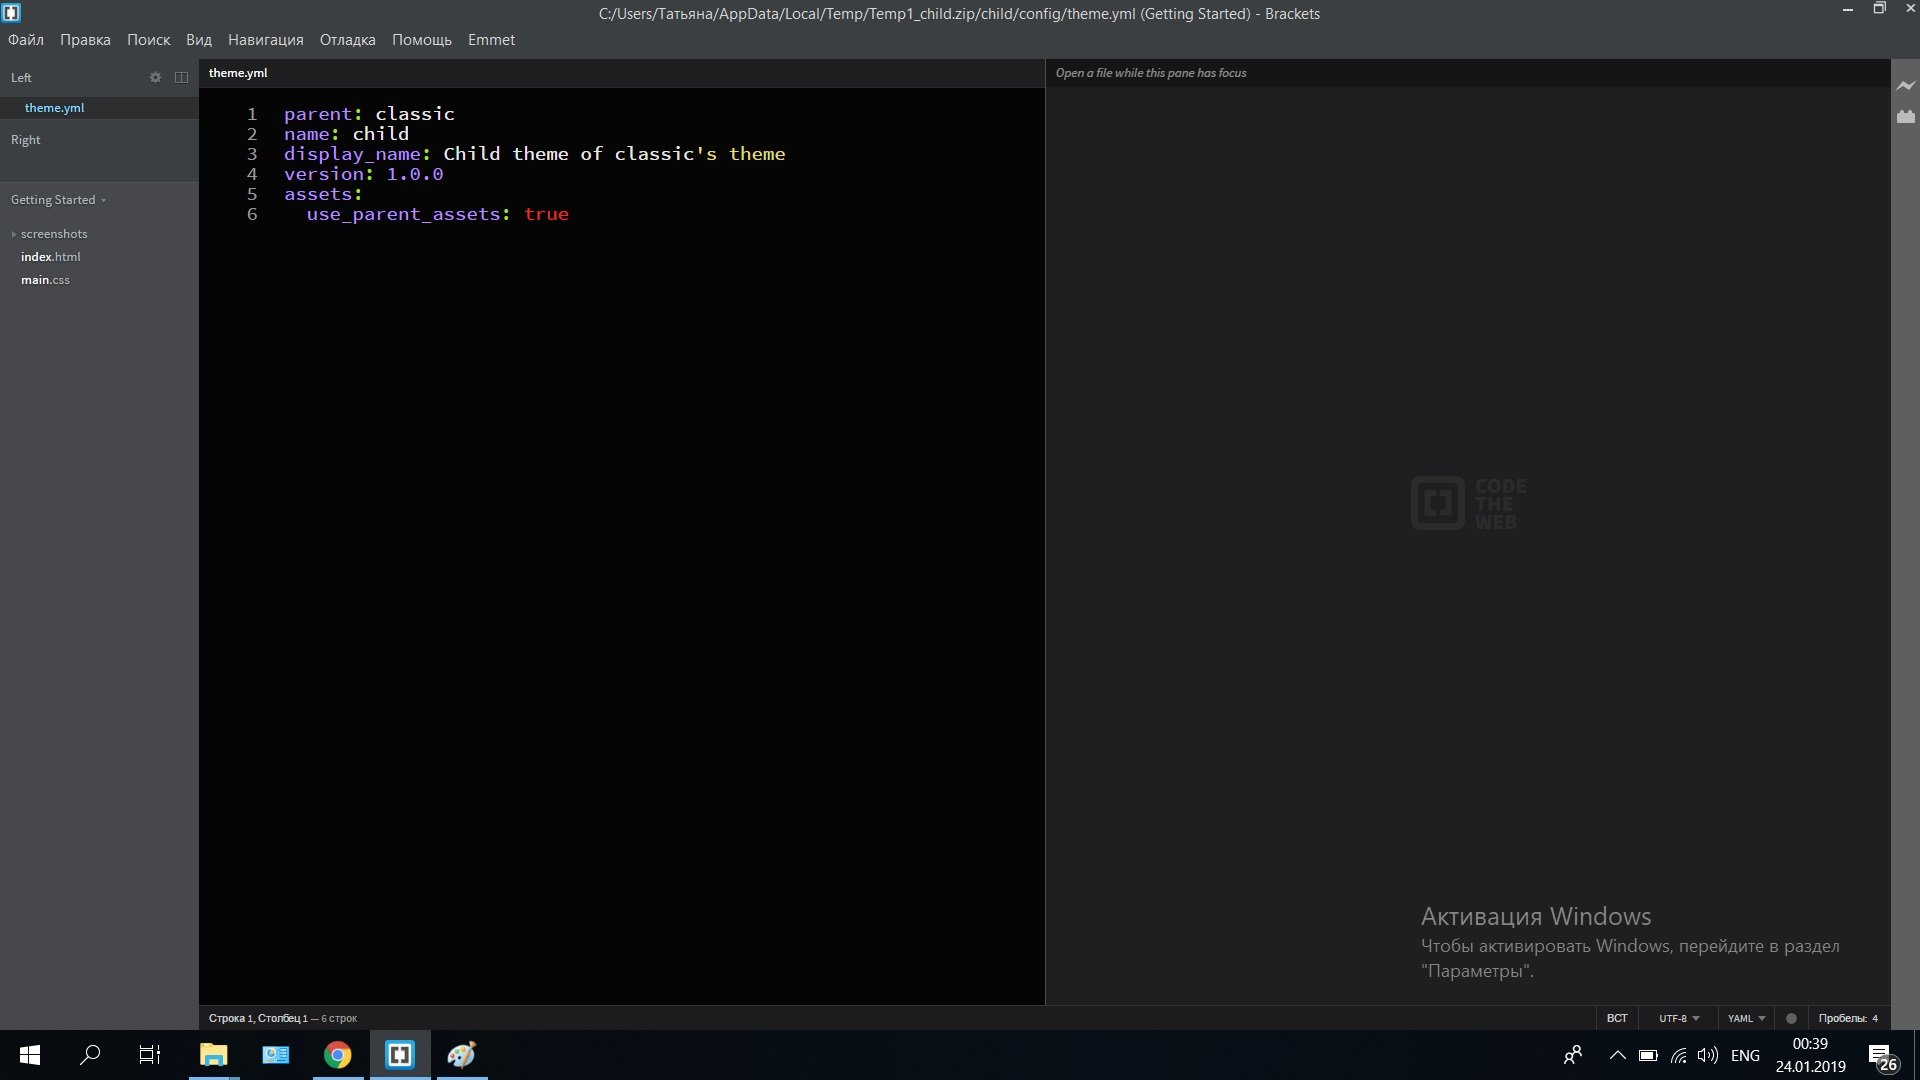
Task: Launch Live Preview lightning icon
Action: [1905, 86]
